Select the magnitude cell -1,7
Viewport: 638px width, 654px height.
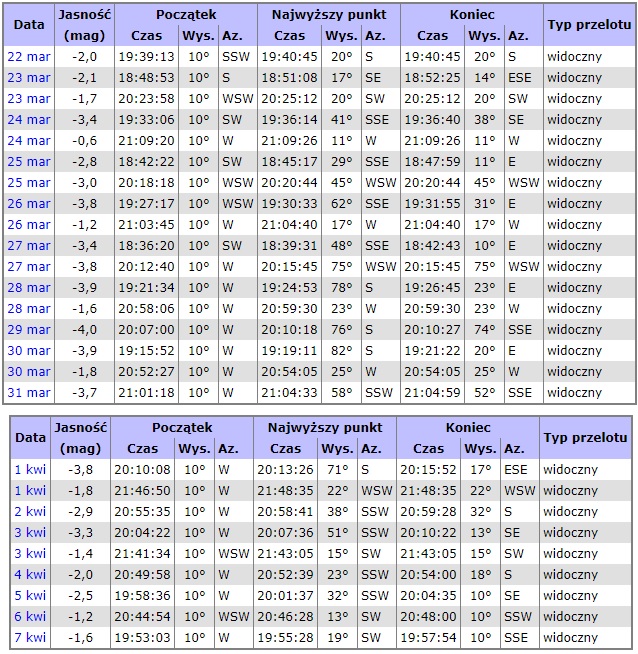[84, 98]
